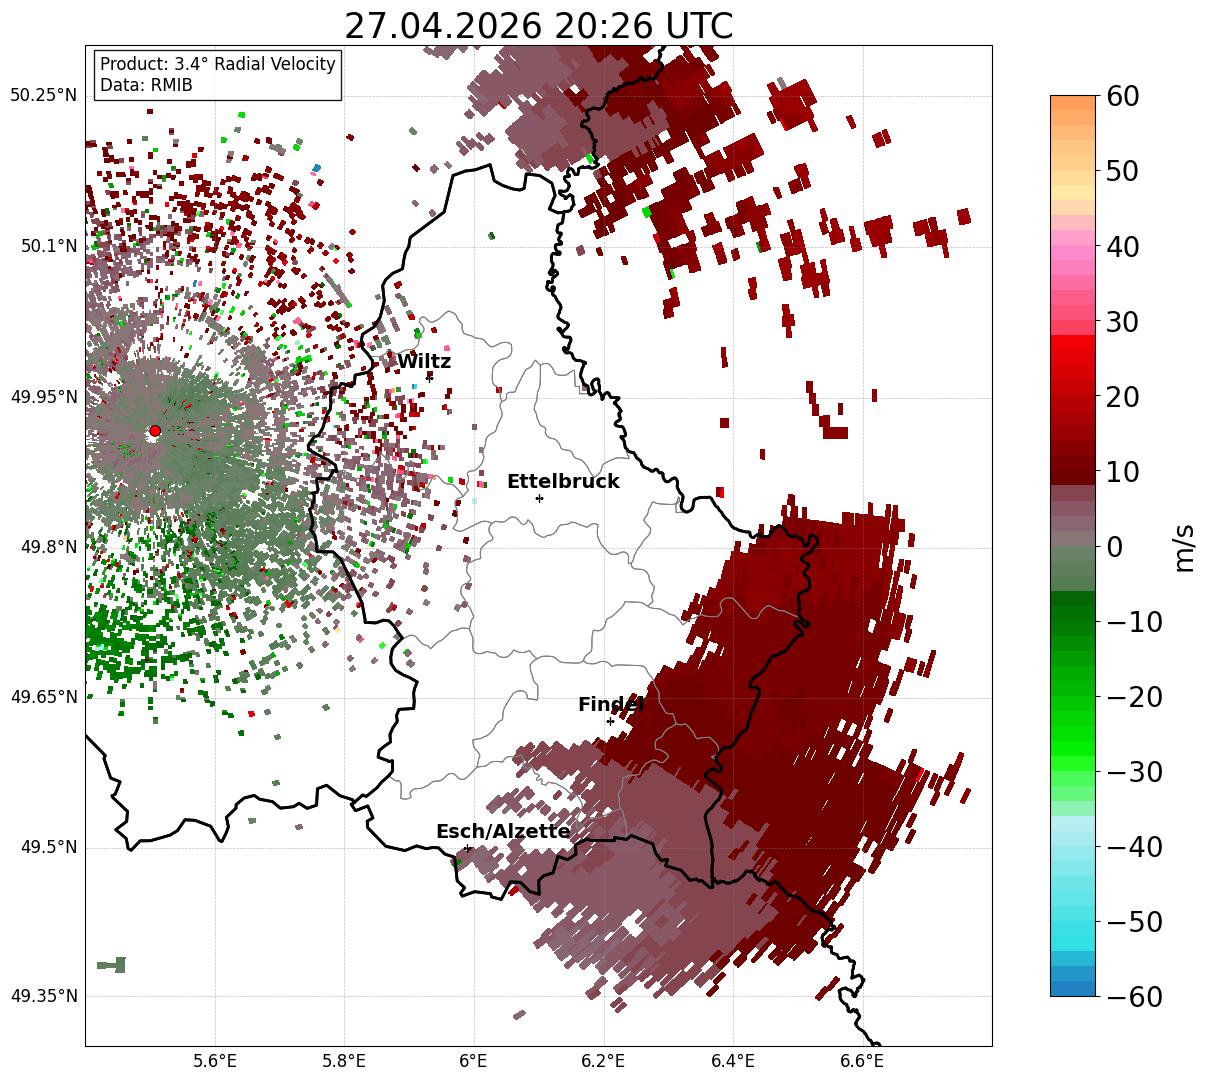
Task: Click the colorbar tick label 60
Action: coord(1124,96)
